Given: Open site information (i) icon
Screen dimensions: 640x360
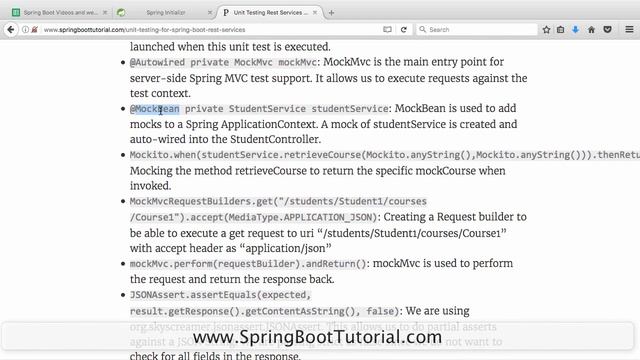Looking at the screenshot, I should [25, 29].
